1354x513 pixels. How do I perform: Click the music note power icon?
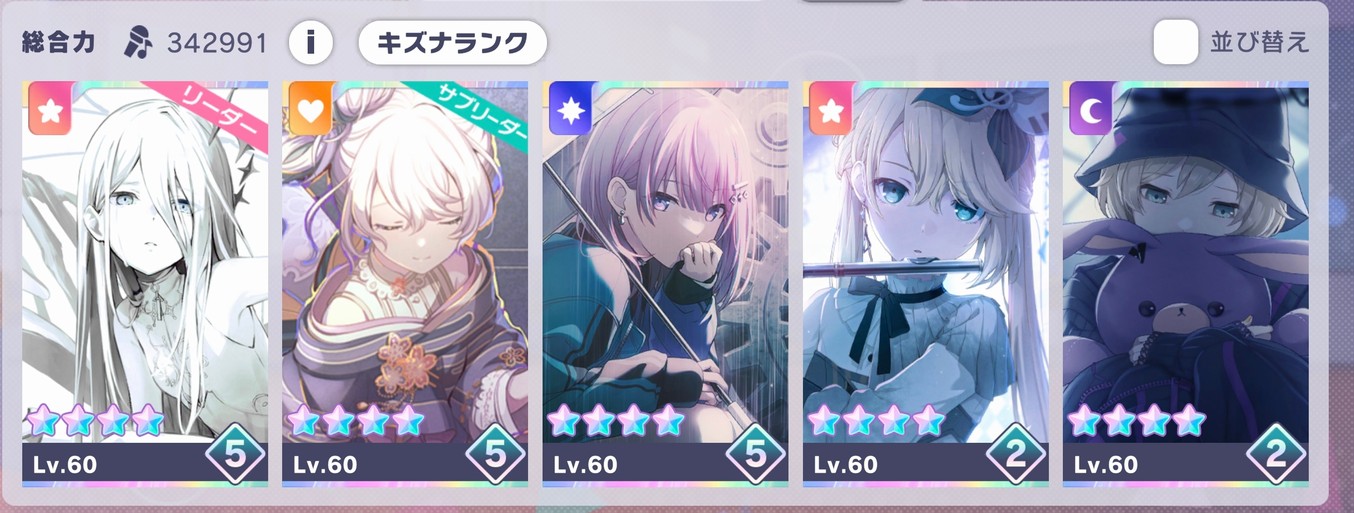(x=138, y=42)
